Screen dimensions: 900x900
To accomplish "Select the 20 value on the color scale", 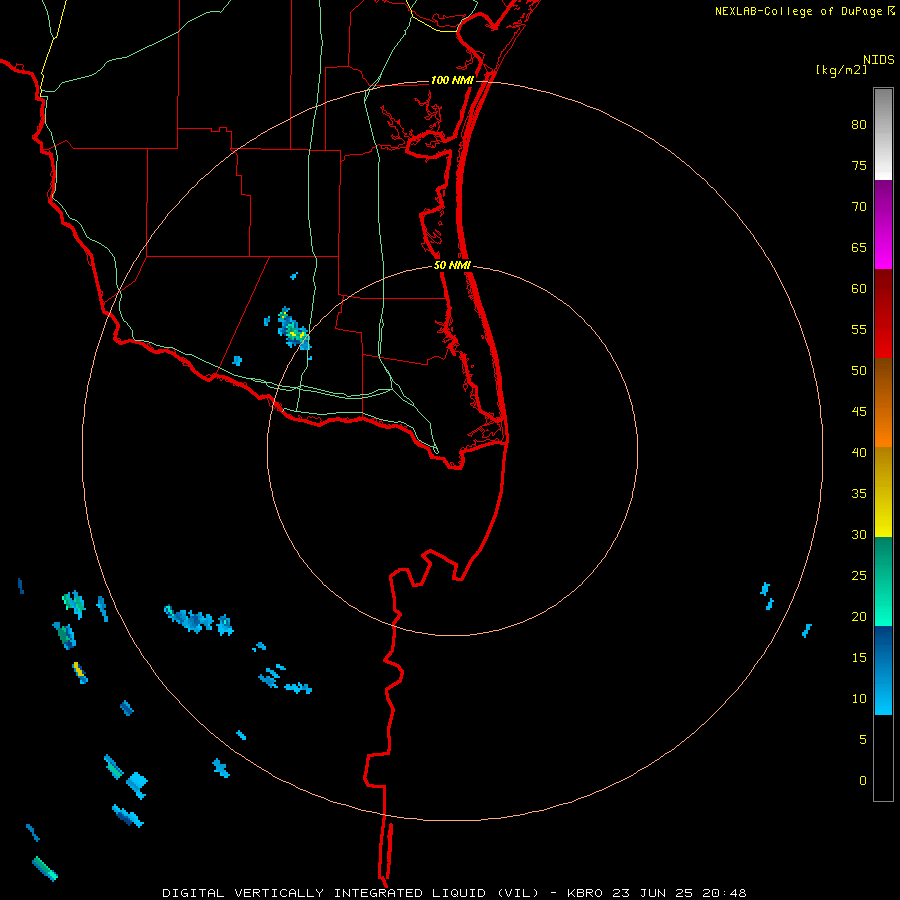I will click(859, 616).
